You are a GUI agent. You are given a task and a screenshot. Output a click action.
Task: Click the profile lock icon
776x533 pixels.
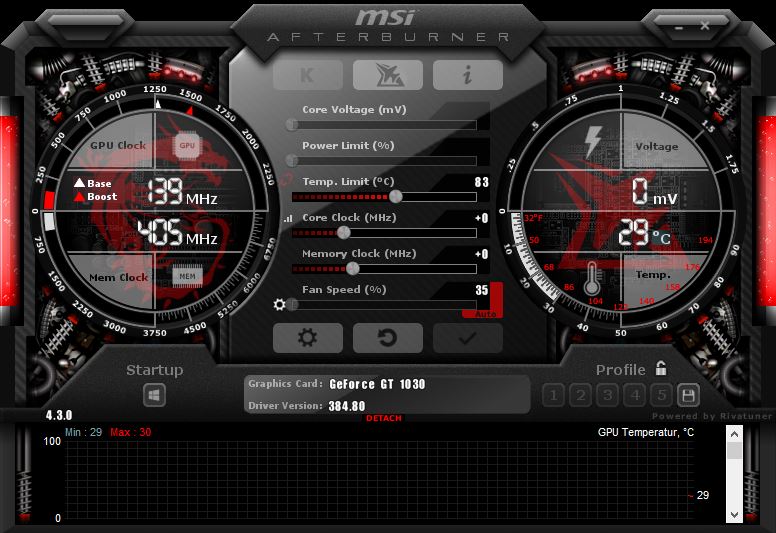[661, 368]
